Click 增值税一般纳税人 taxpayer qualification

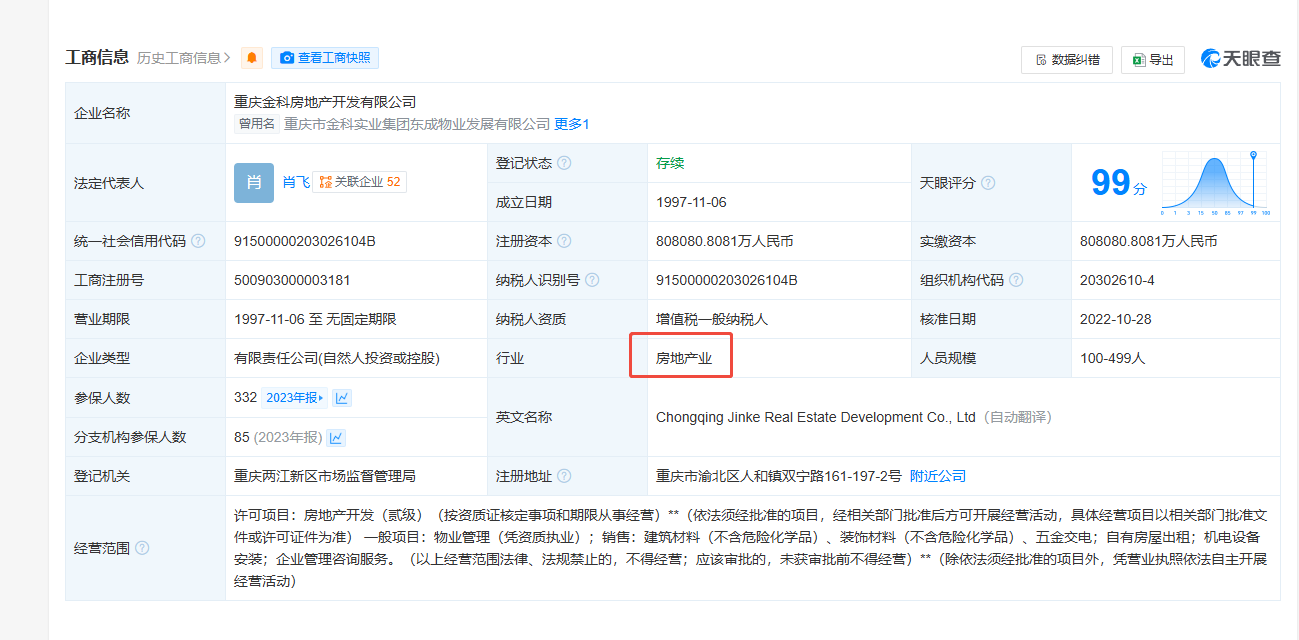pos(712,319)
